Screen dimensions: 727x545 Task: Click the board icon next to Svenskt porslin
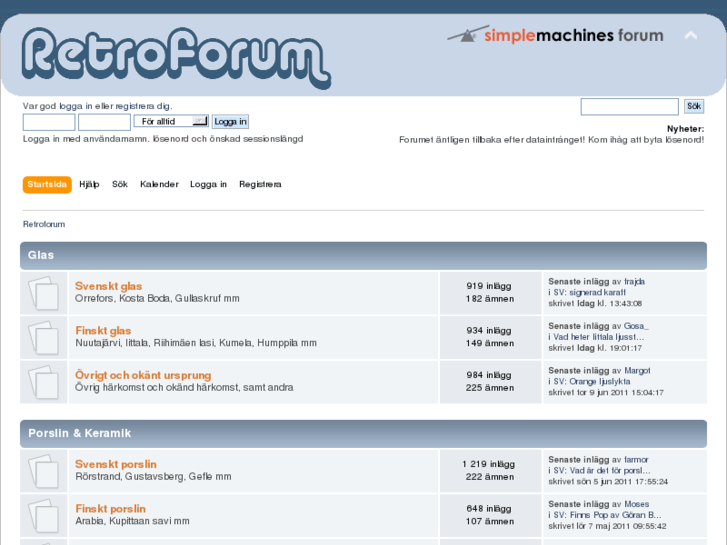[x=44, y=471]
